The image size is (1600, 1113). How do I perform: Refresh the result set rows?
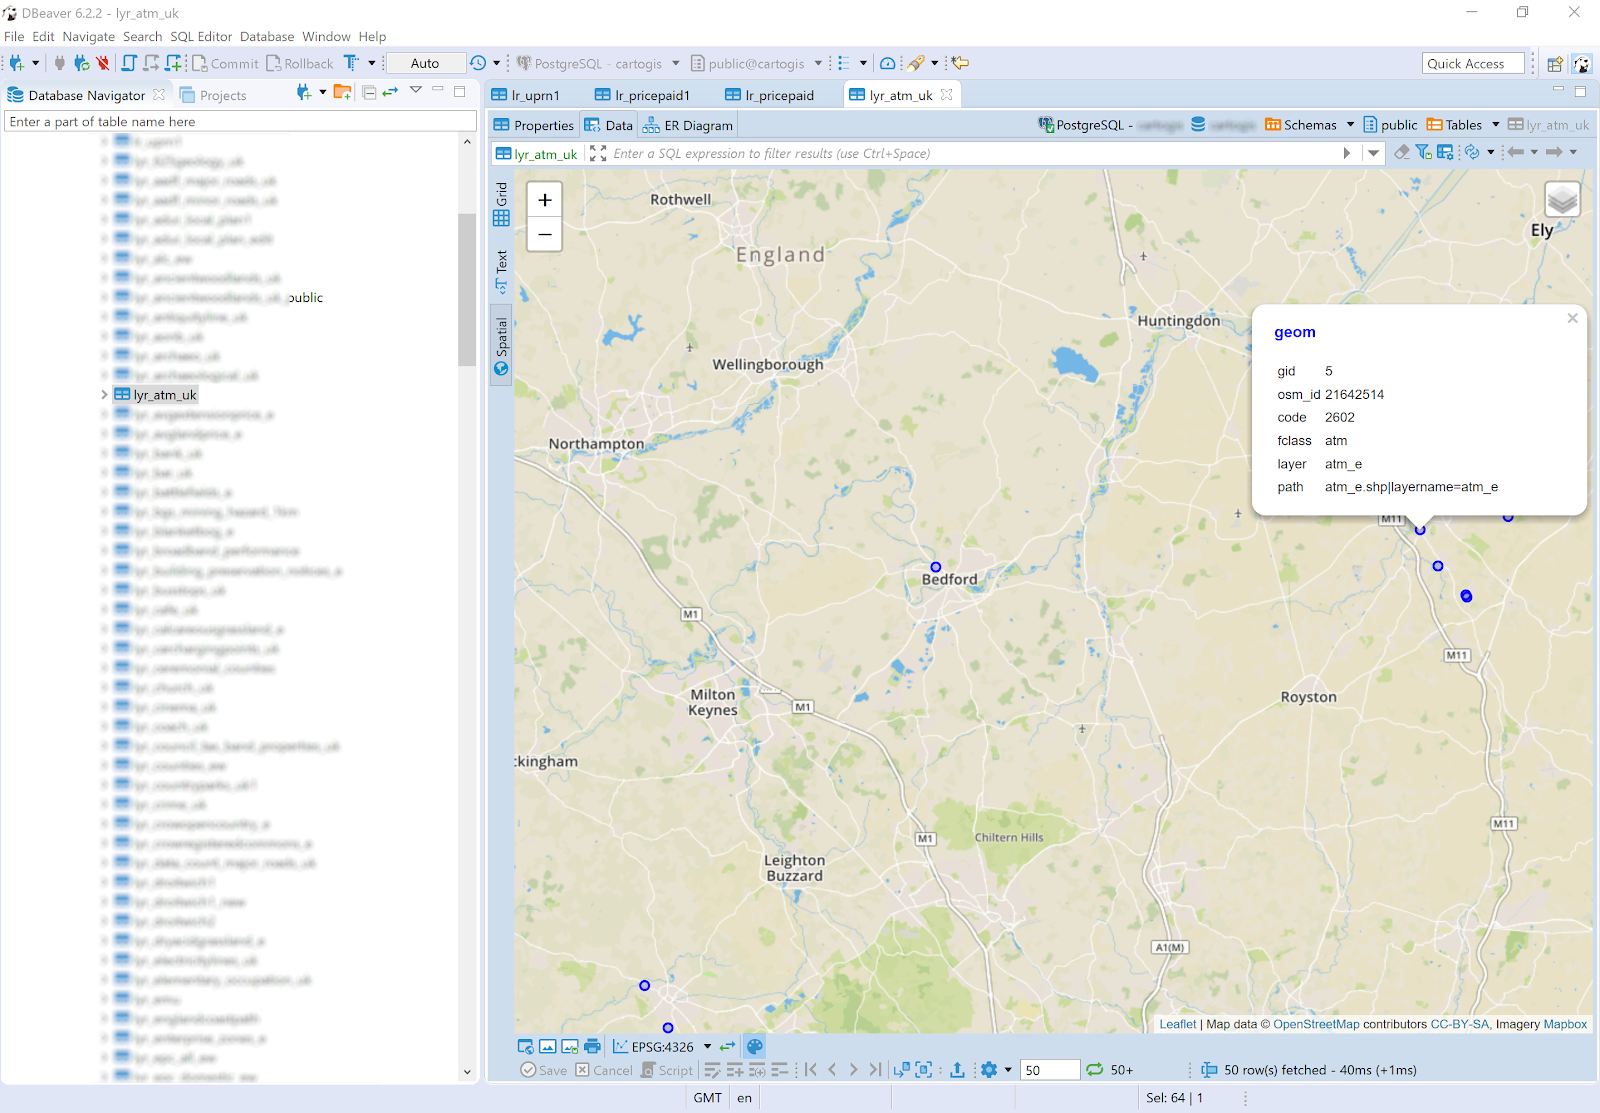(x=1095, y=1070)
